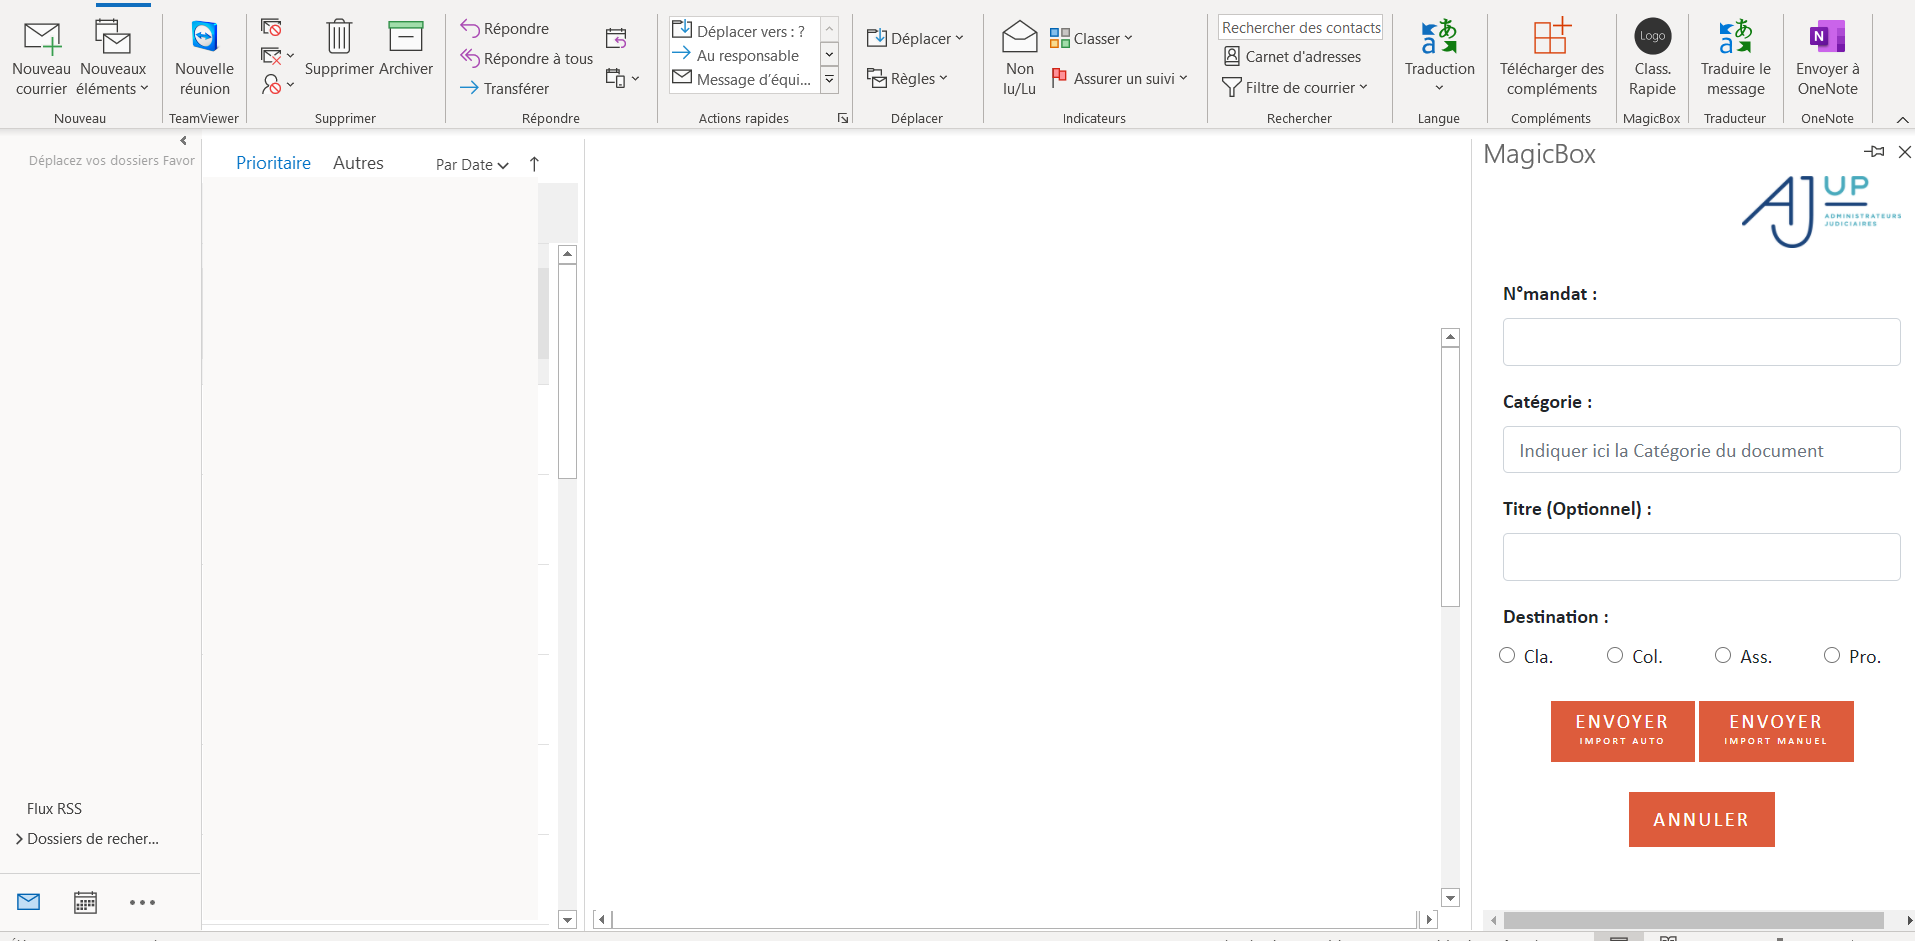Open Actions rapides dialog launcher
This screenshot has height=941, width=1915.
pyautogui.click(x=843, y=118)
